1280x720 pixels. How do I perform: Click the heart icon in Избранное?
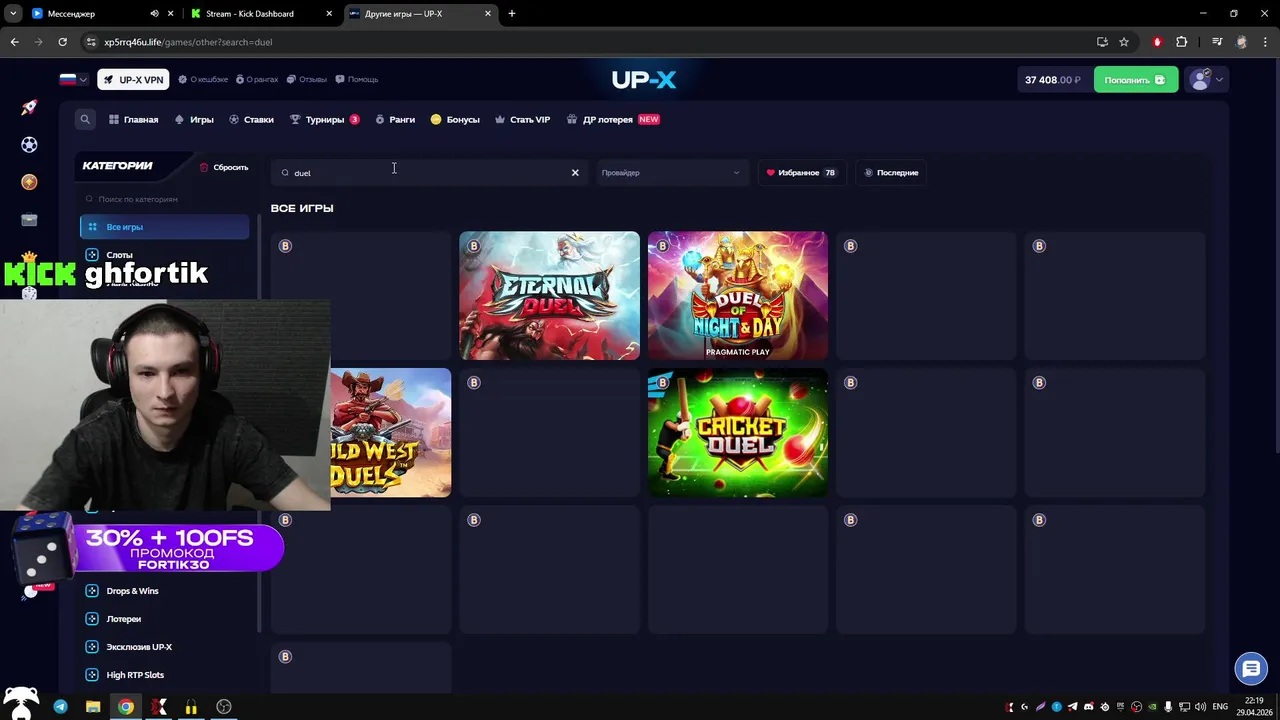pyautogui.click(x=771, y=173)
